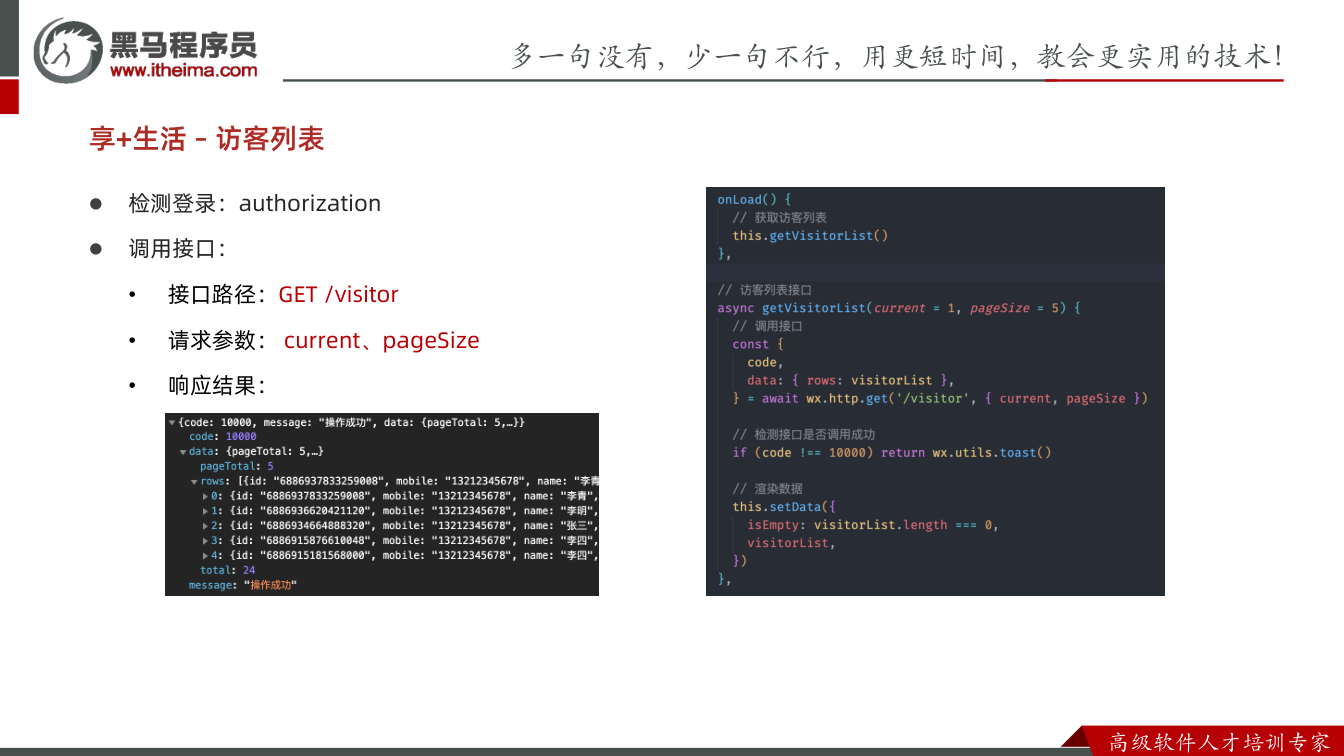This screenshot has height=756, width=1344.
Task: Click getVisitorList call in onLoad
Action: point(810,236)
